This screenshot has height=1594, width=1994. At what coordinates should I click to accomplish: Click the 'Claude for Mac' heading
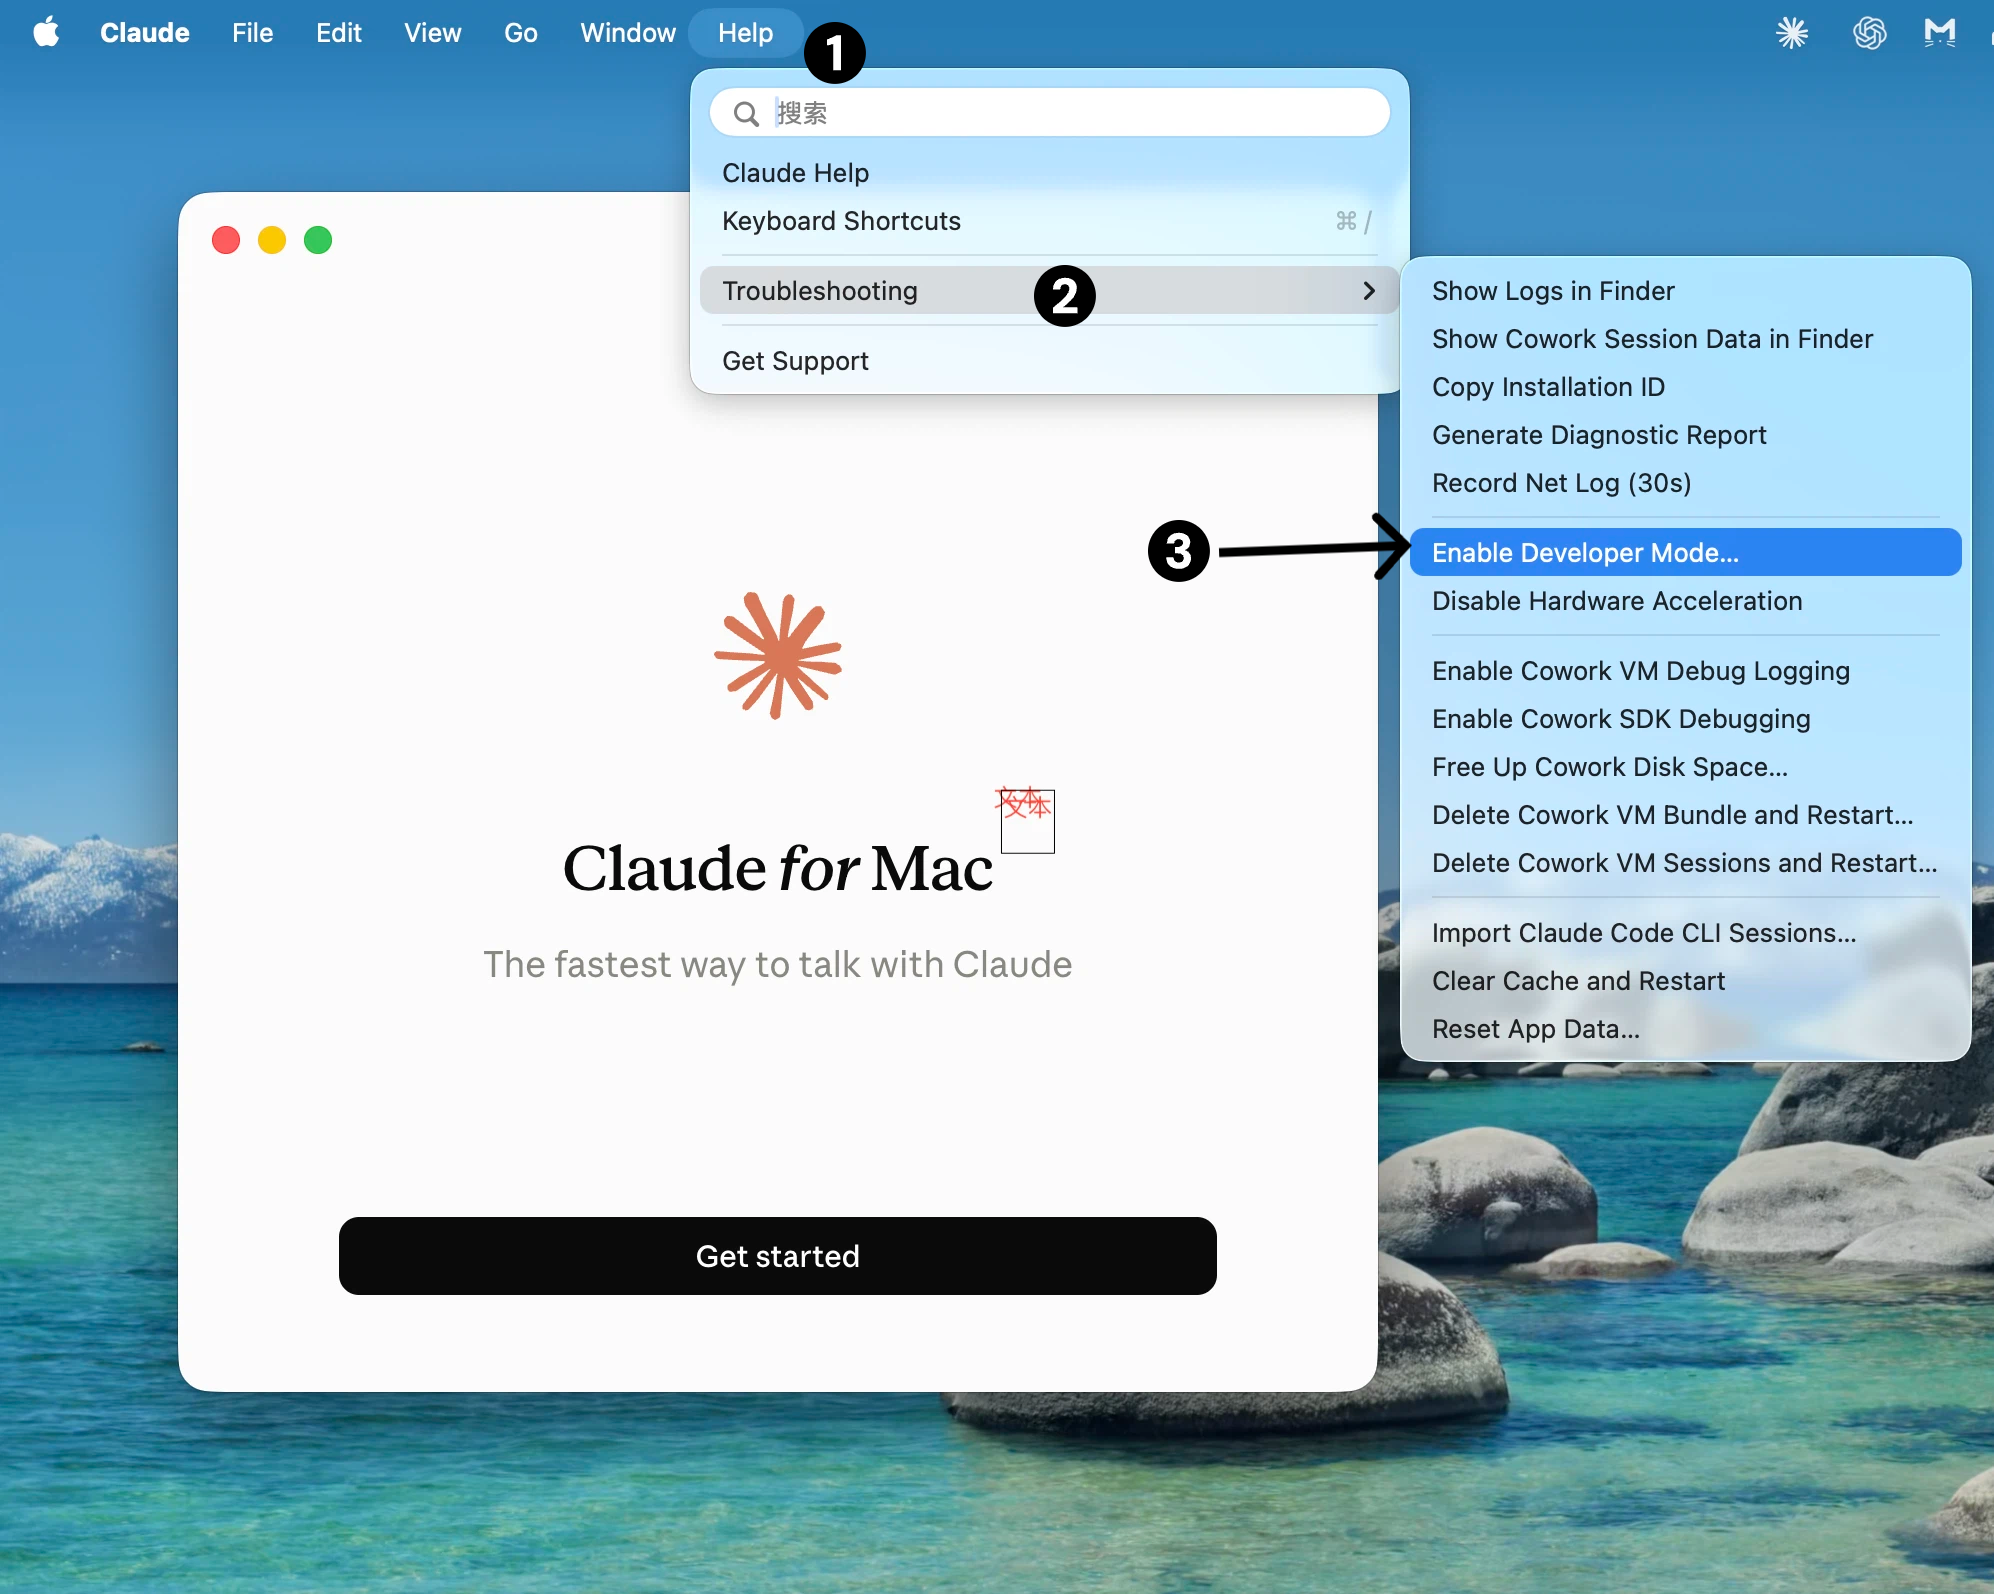coord(778,868)
